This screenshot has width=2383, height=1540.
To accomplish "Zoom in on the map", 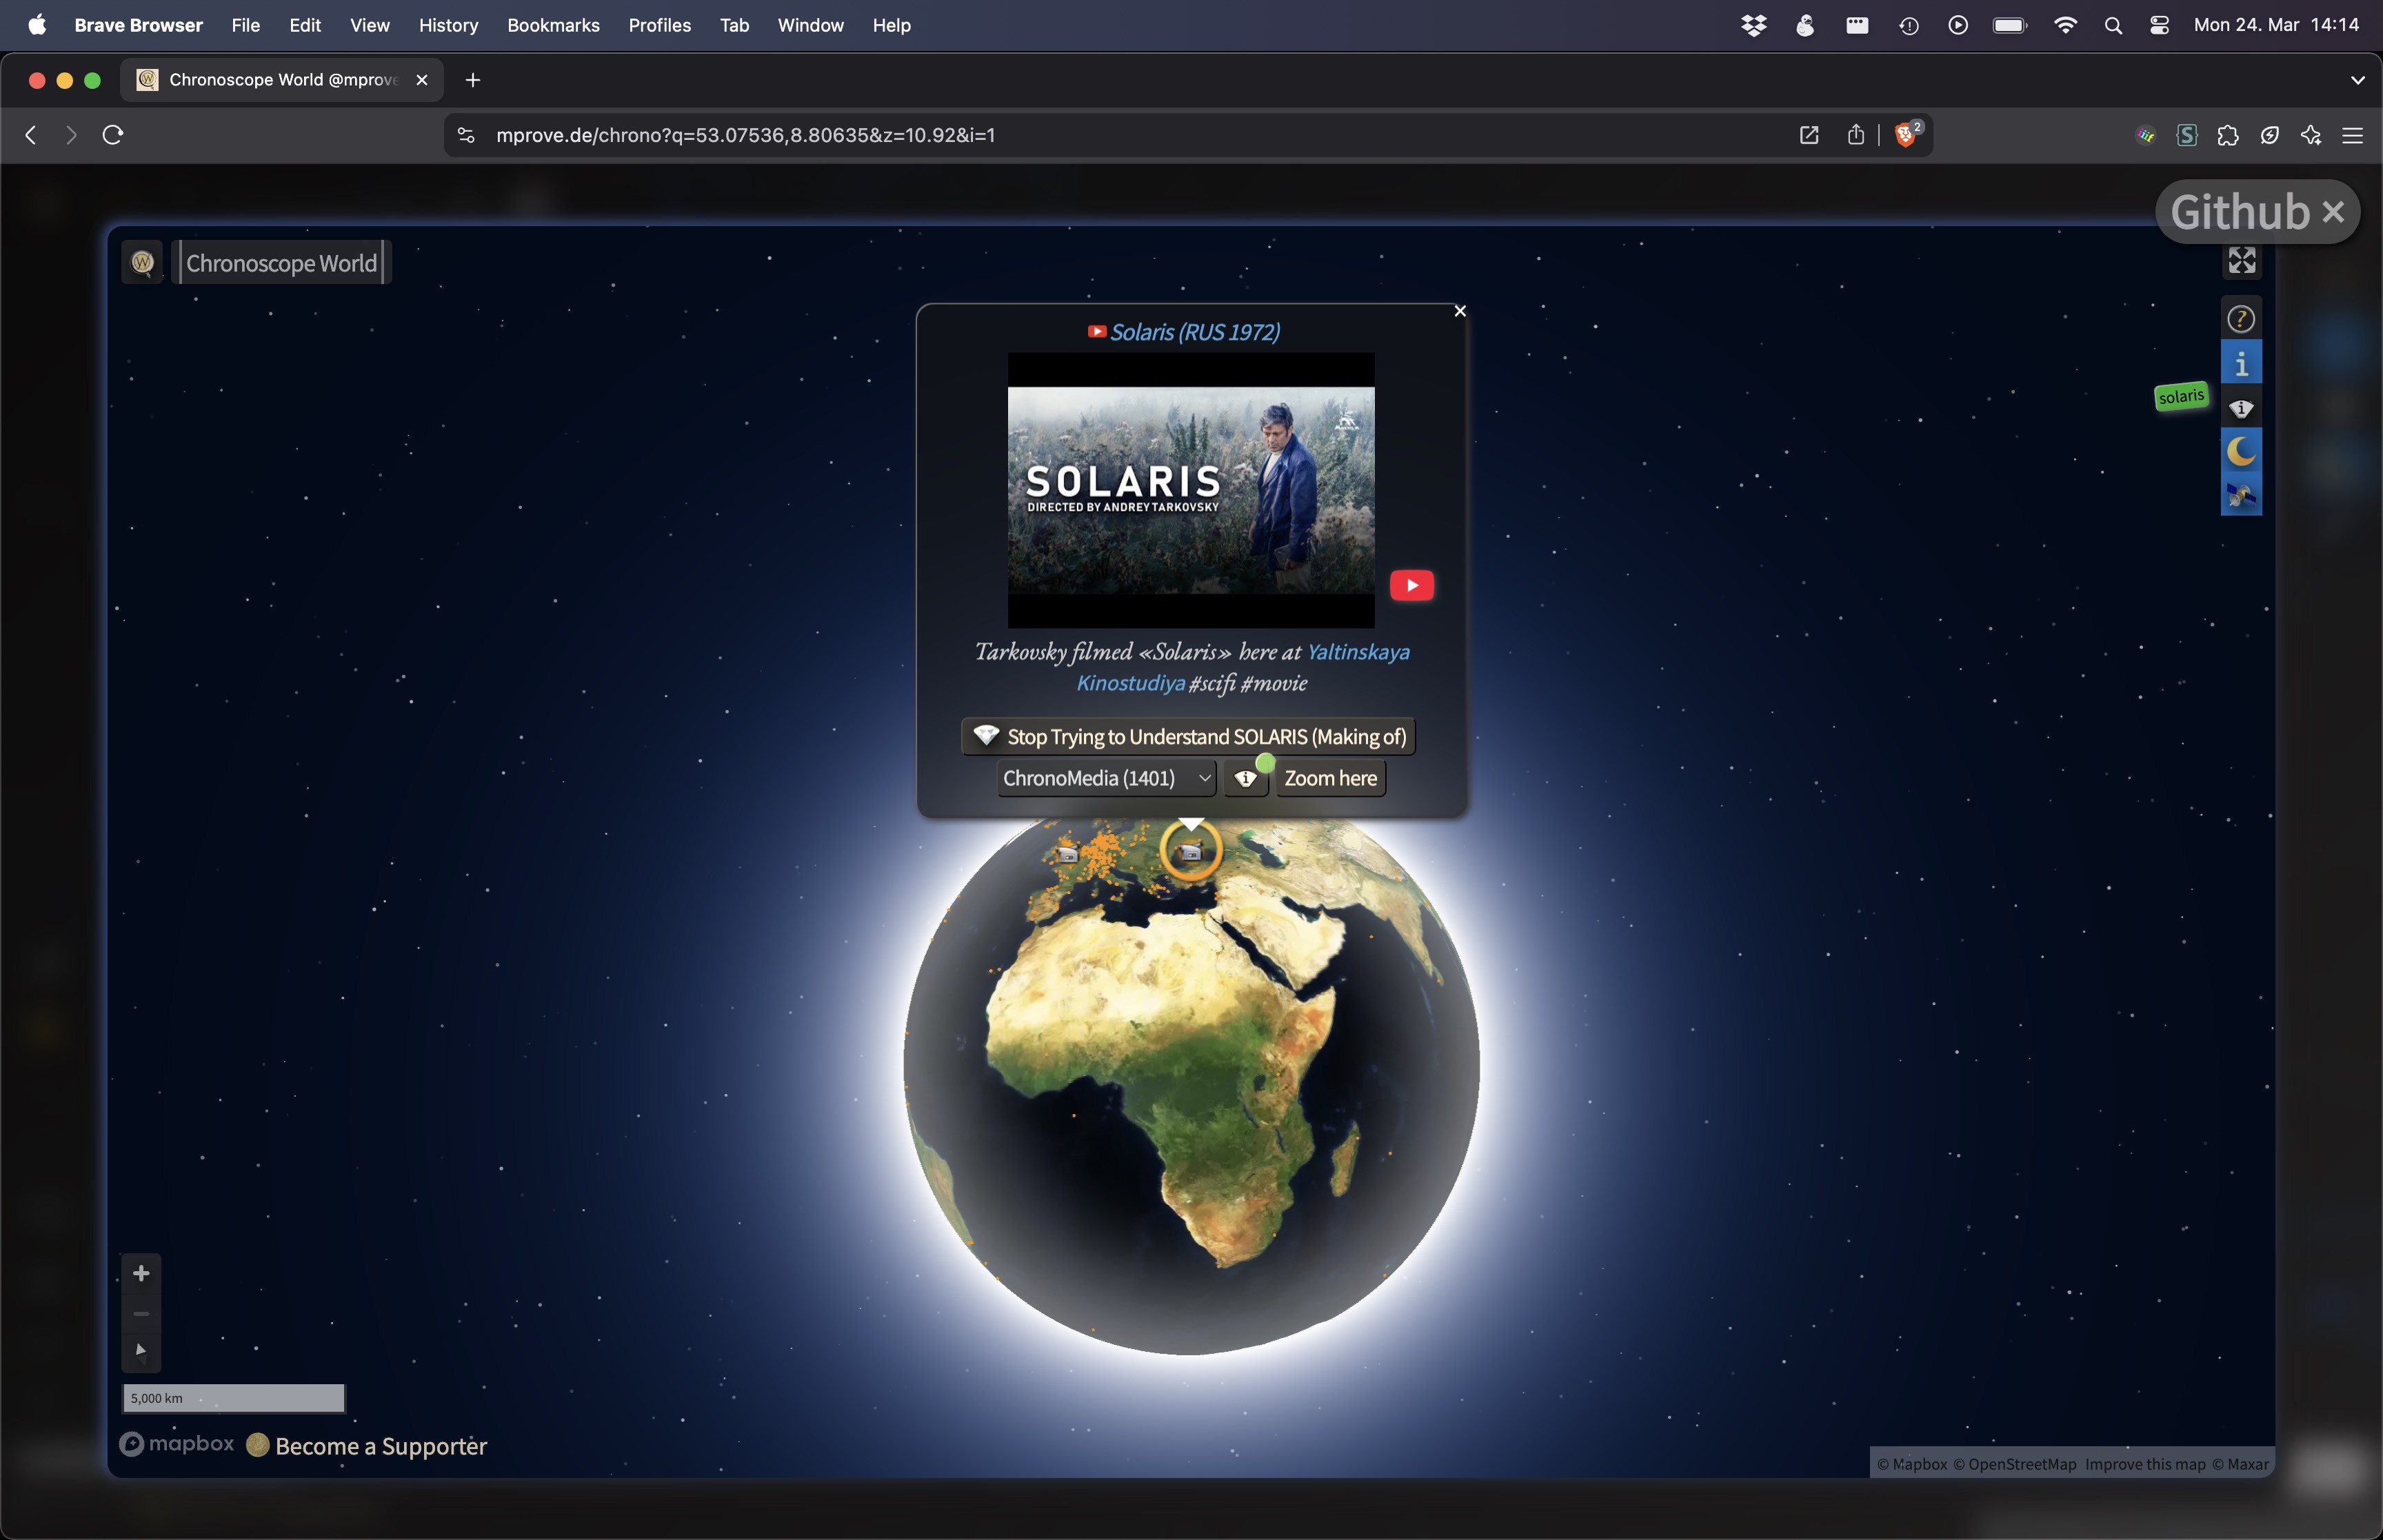I will click(141, 1273).
